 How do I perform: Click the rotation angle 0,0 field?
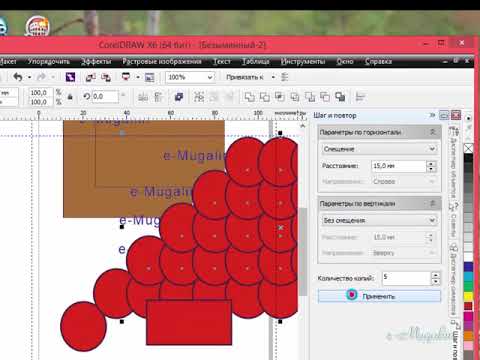(105, 97)
